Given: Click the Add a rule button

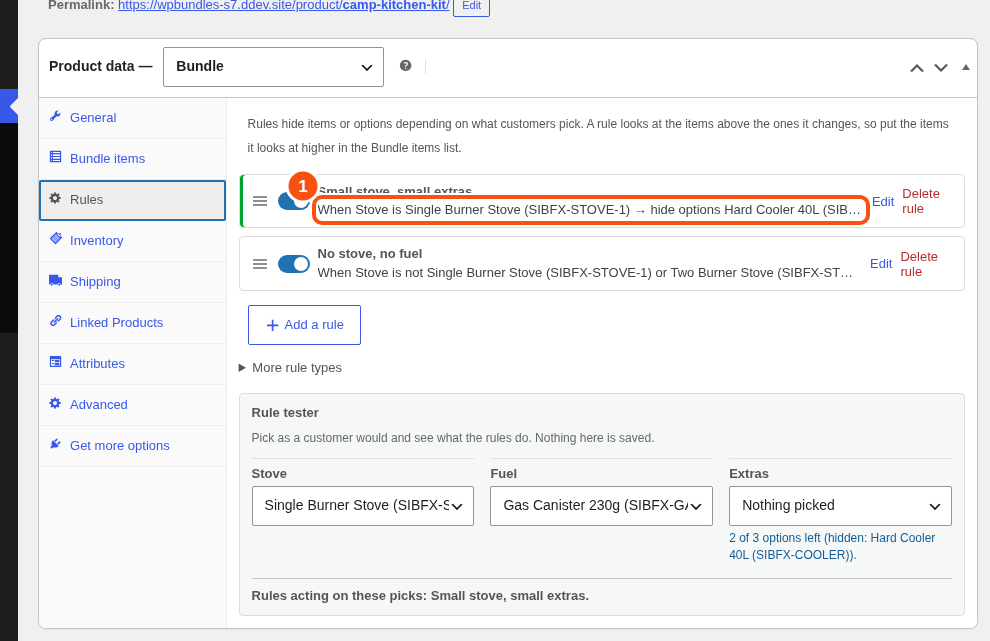Looking at the screenshot, I should (304, 325).
